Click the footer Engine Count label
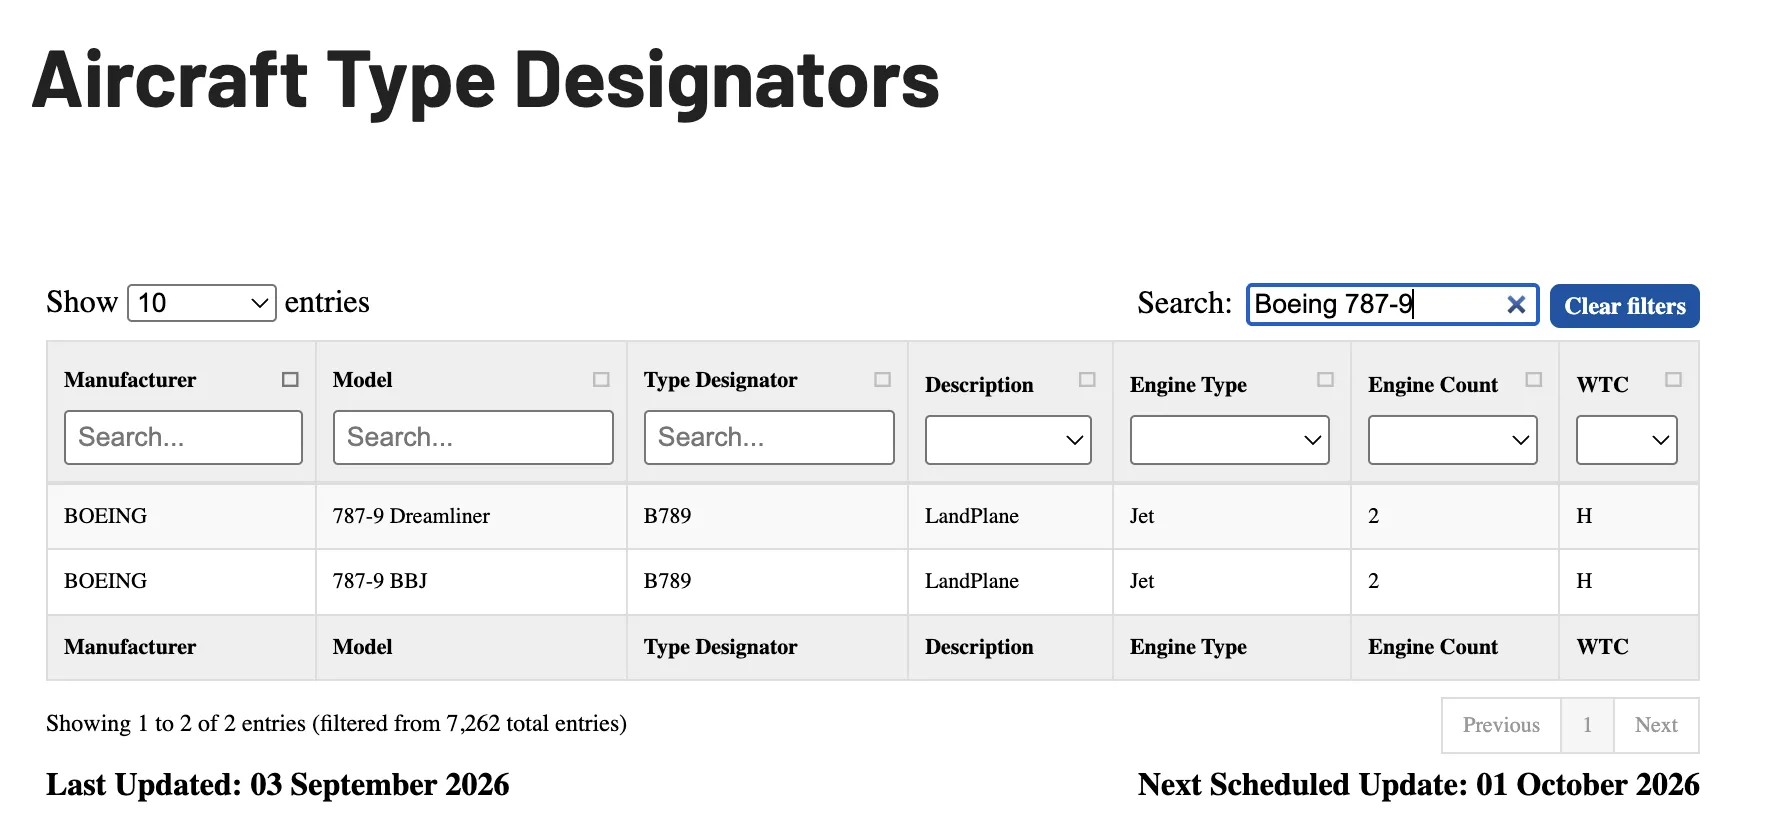Screen dimensions: 1788x836 (x=1433, y=647)
